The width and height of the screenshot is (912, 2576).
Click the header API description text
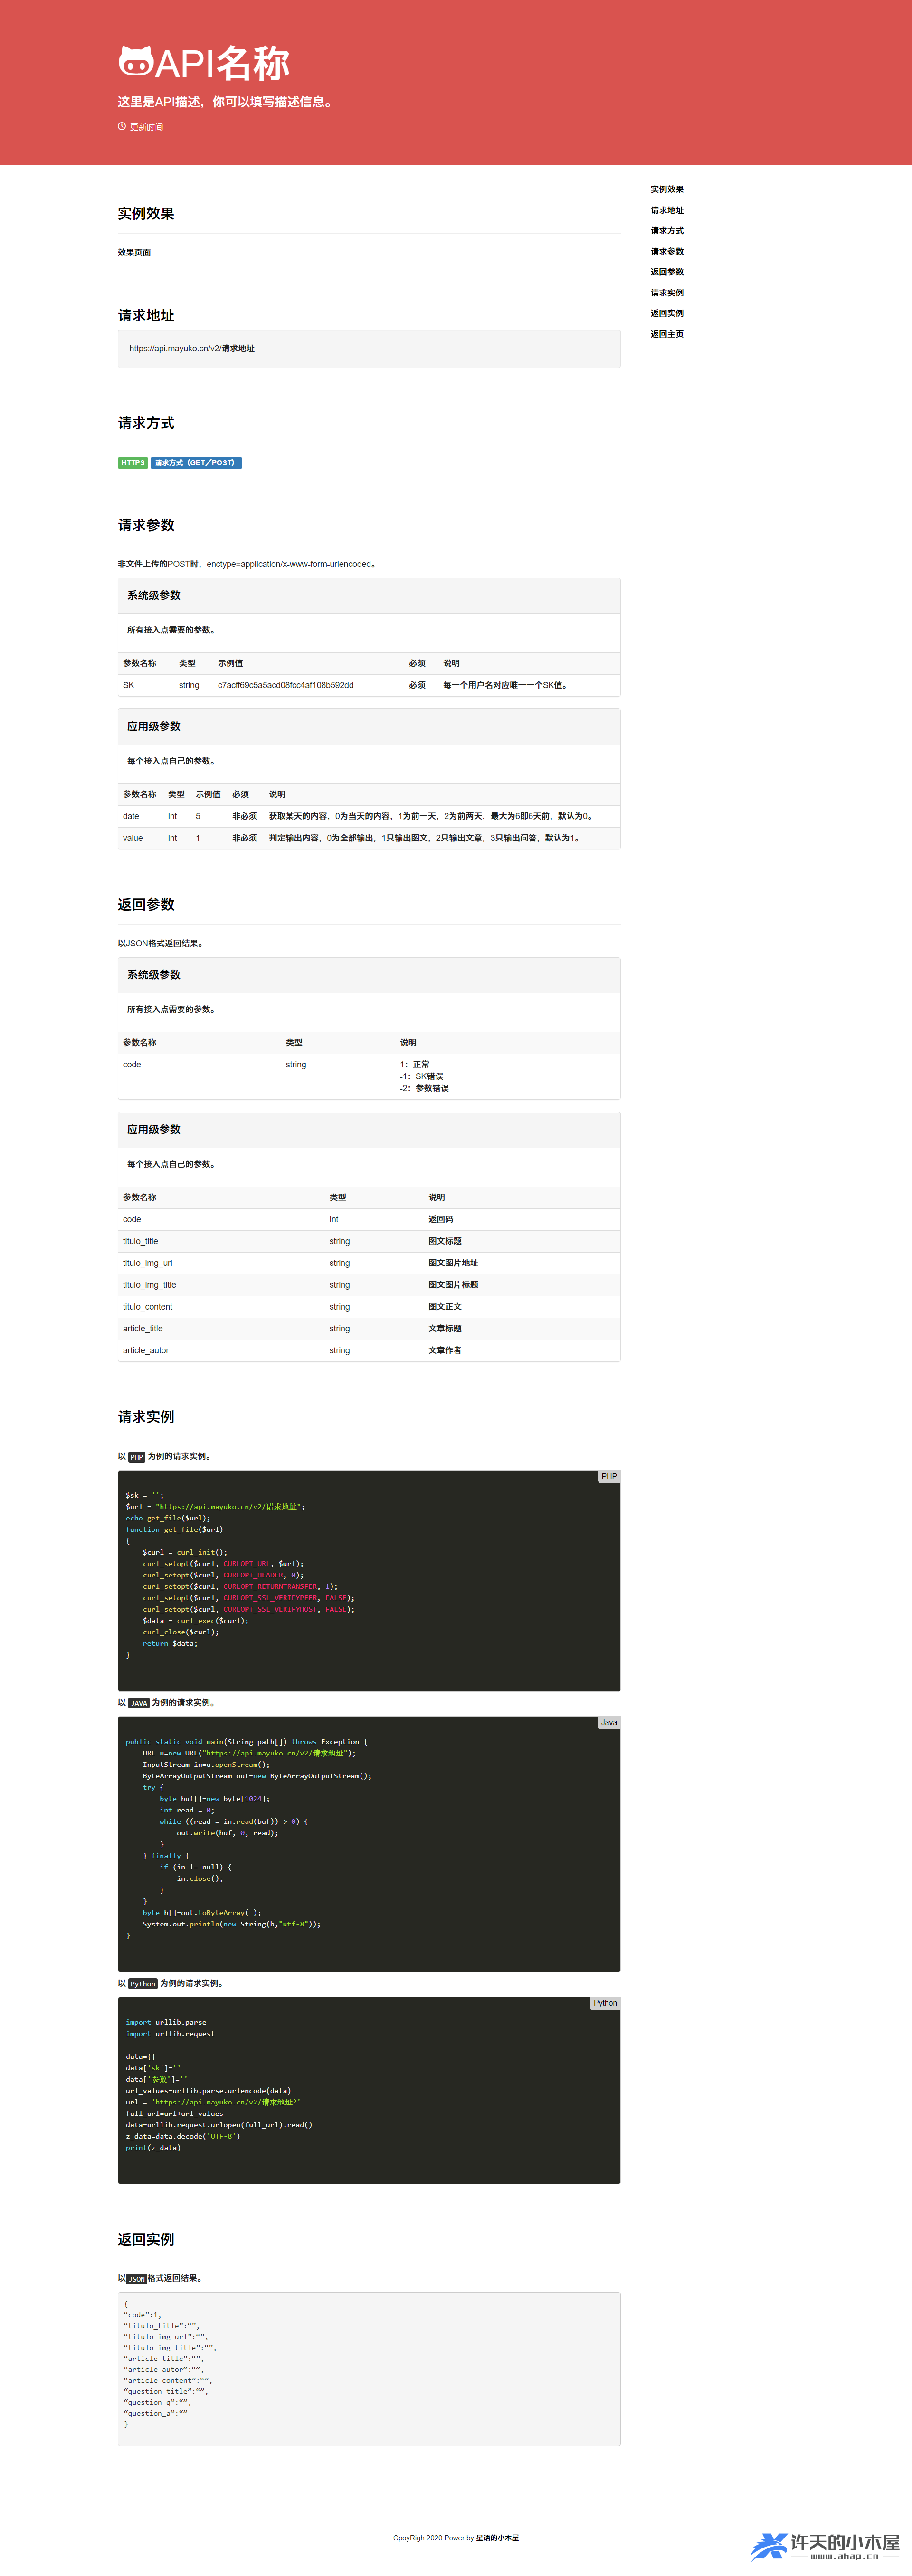click(225, 102)
